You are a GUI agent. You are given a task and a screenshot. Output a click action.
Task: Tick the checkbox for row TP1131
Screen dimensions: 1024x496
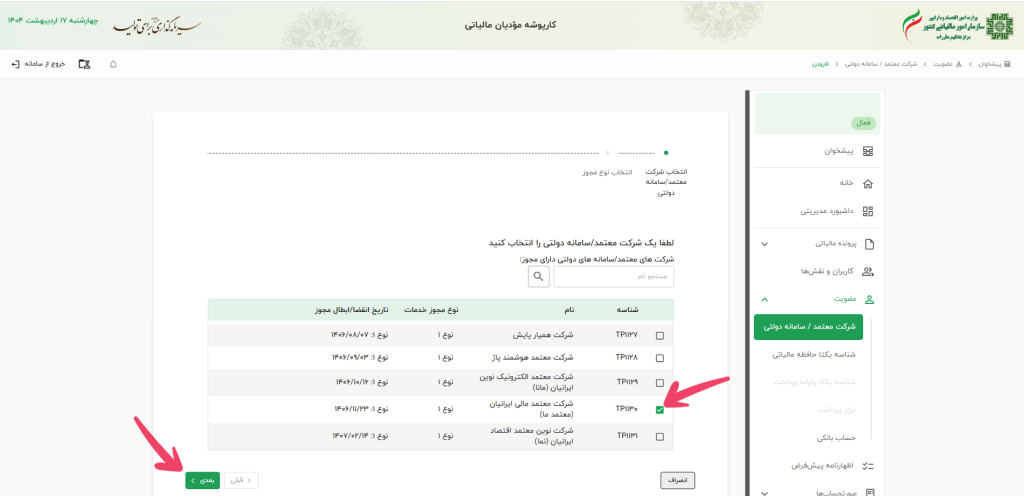click(x=659, y=437)
